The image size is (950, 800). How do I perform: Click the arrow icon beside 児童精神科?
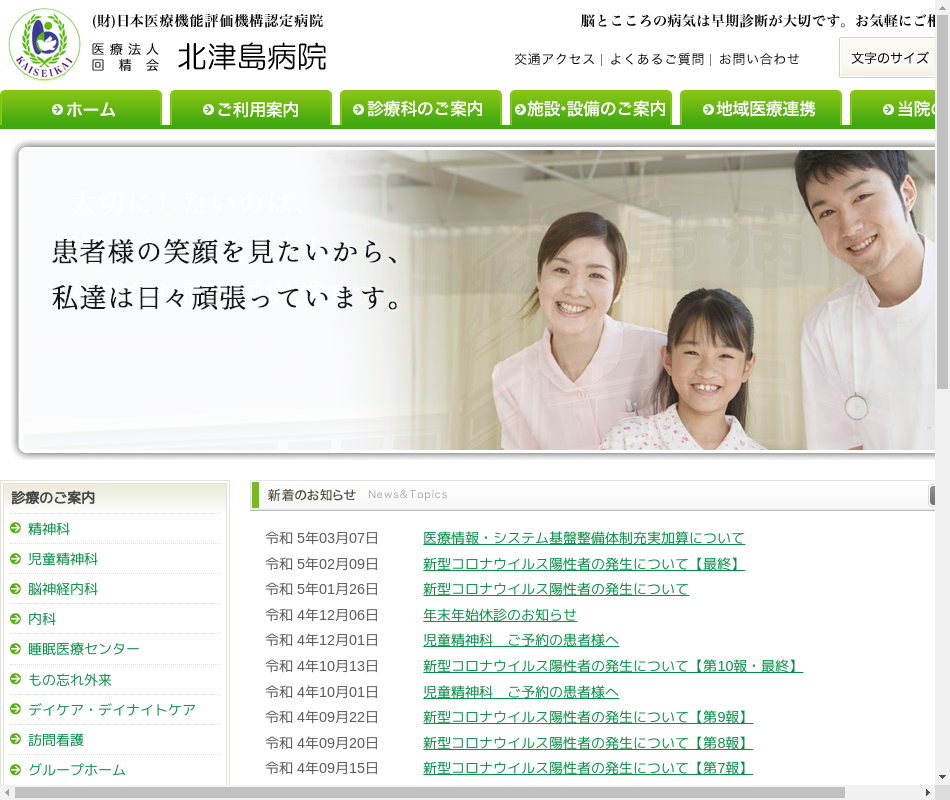coord(16,559)
